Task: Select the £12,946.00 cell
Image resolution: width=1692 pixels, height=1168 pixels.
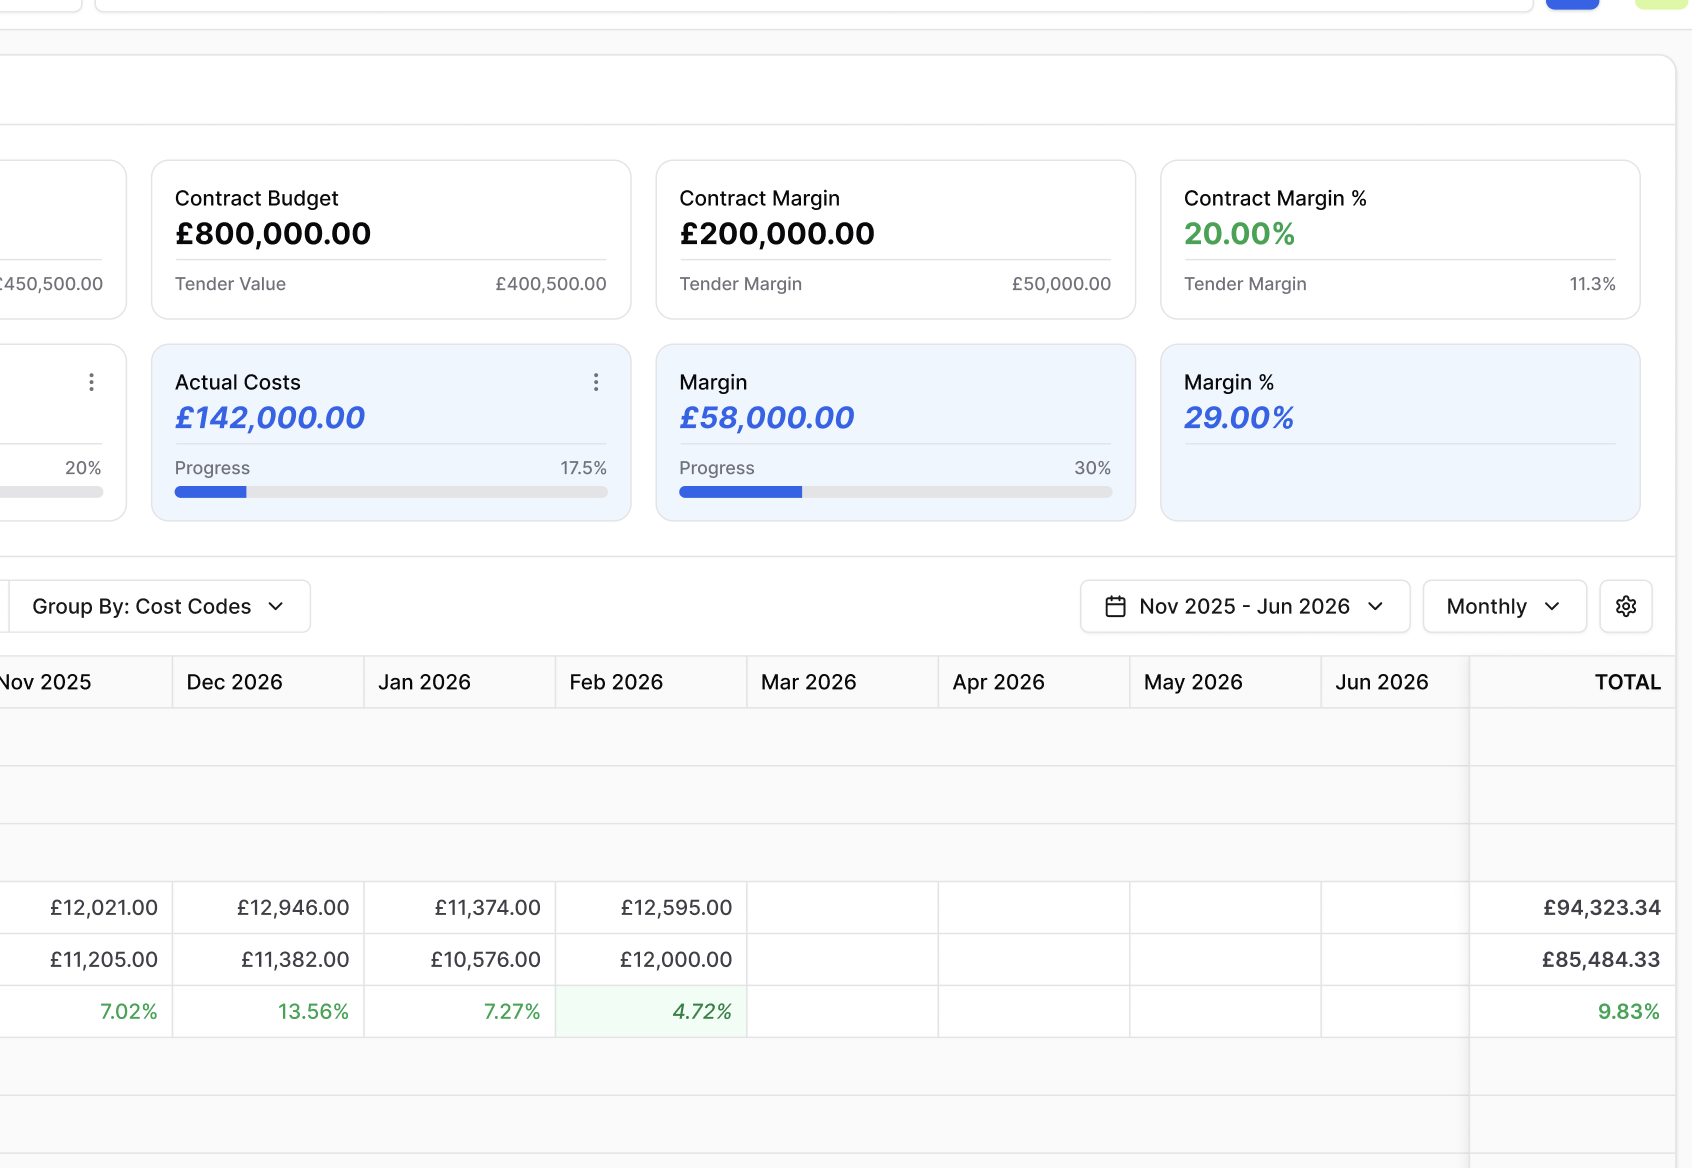Action: [268, 908]
